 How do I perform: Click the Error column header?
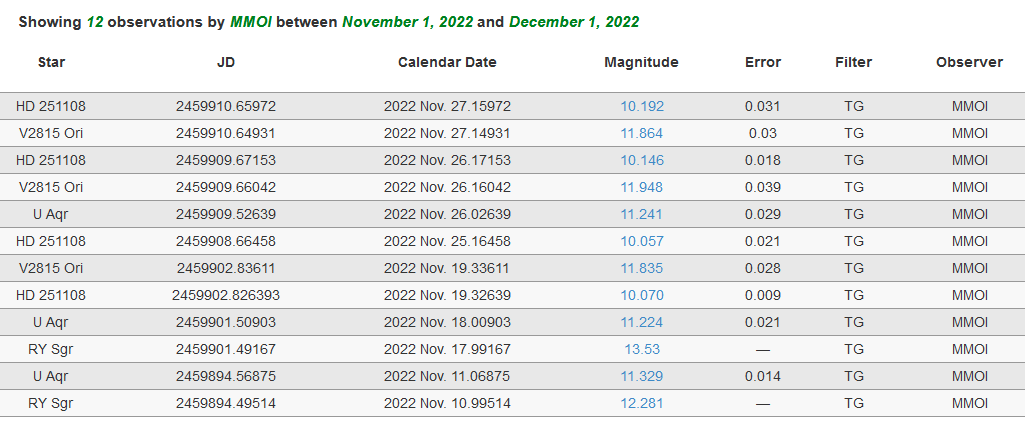click(x=763, y=62)
